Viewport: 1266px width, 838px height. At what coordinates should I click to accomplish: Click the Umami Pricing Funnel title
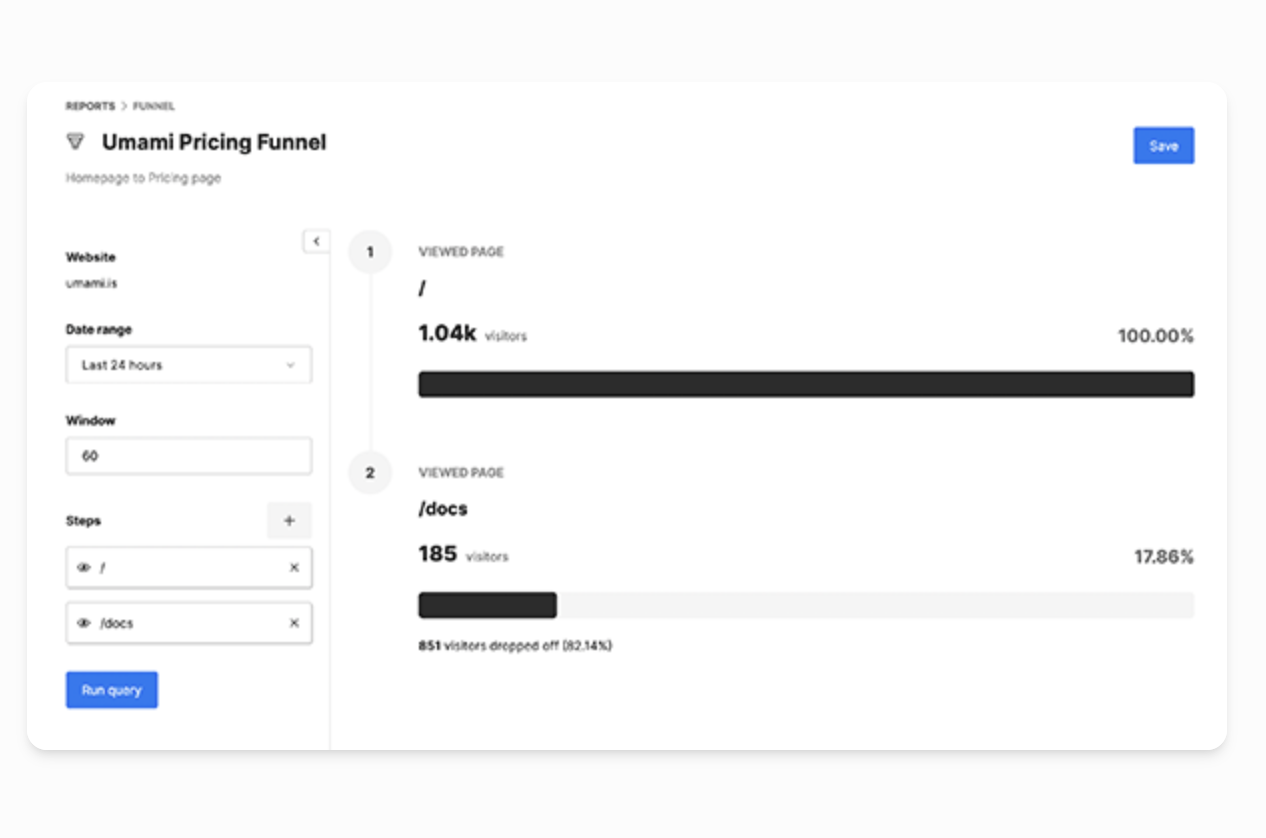[x=214, y=142]
